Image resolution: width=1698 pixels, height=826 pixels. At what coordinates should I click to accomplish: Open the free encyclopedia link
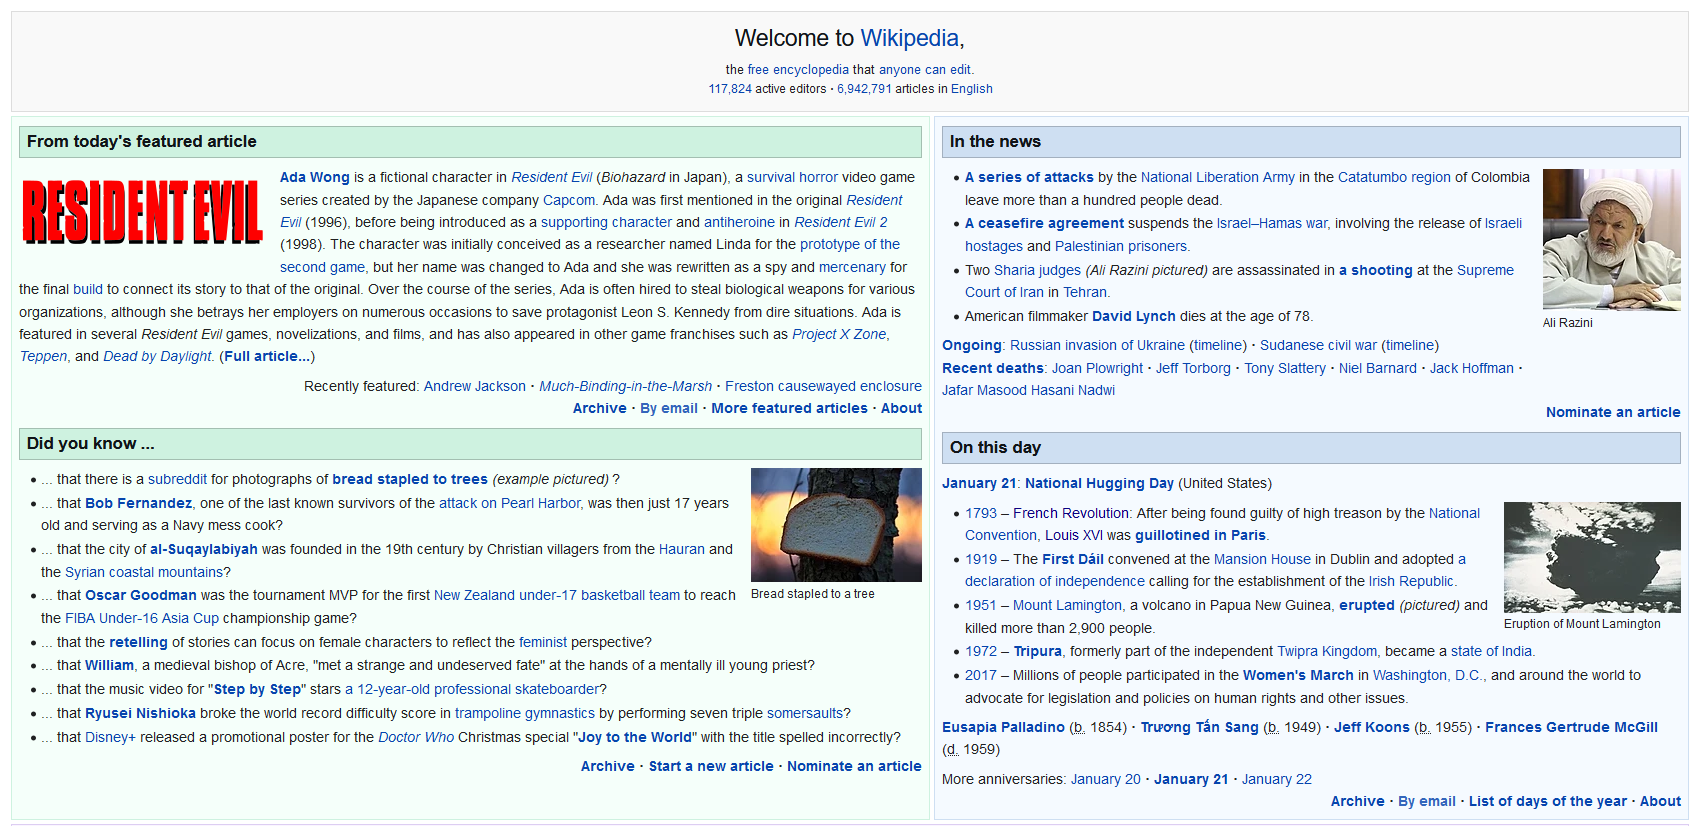click(x=798, y=70)
